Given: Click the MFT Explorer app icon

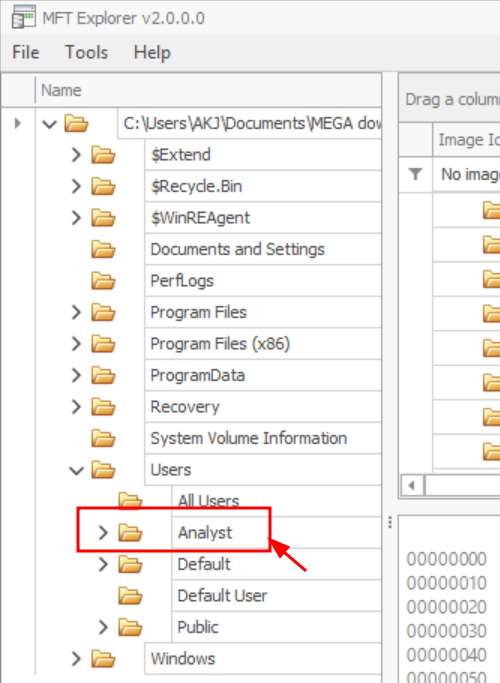Looking at the screenshot, I should pos(24,17).
